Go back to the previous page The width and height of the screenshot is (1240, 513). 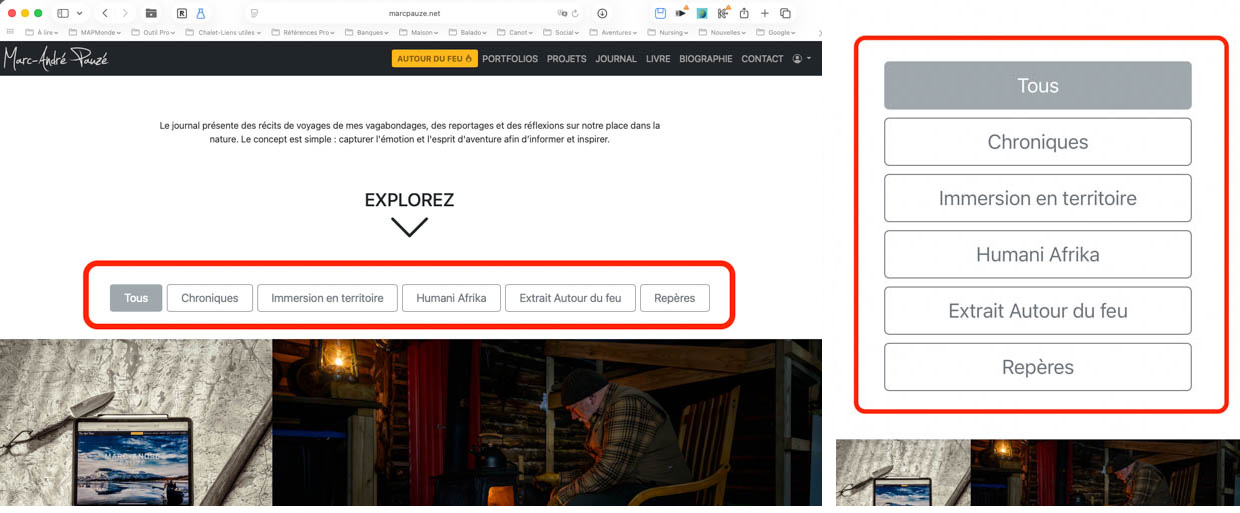[105, 13]
